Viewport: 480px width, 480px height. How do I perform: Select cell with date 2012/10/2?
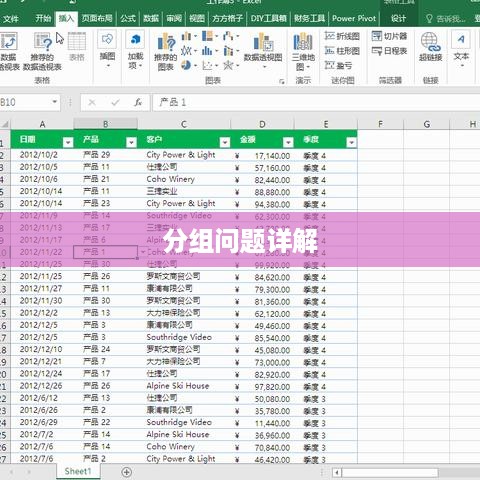42,155
